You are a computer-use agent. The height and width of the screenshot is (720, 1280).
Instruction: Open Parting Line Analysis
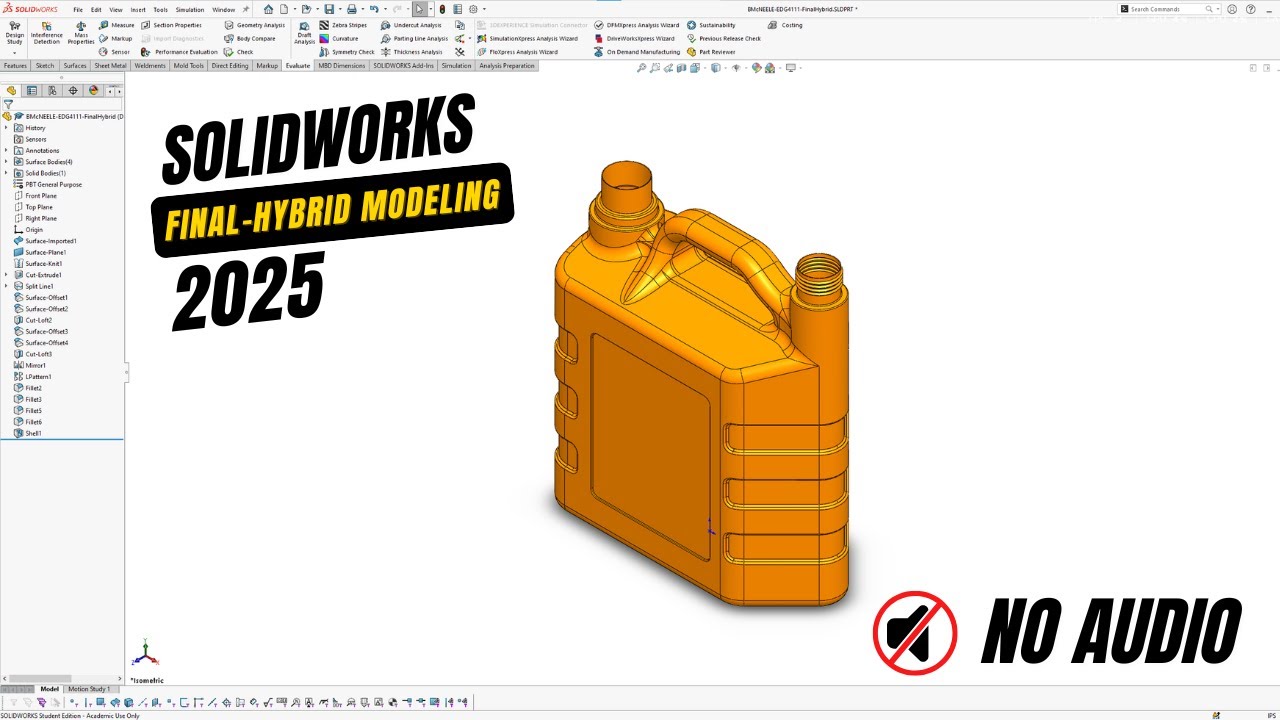click(x=414, y=38)
